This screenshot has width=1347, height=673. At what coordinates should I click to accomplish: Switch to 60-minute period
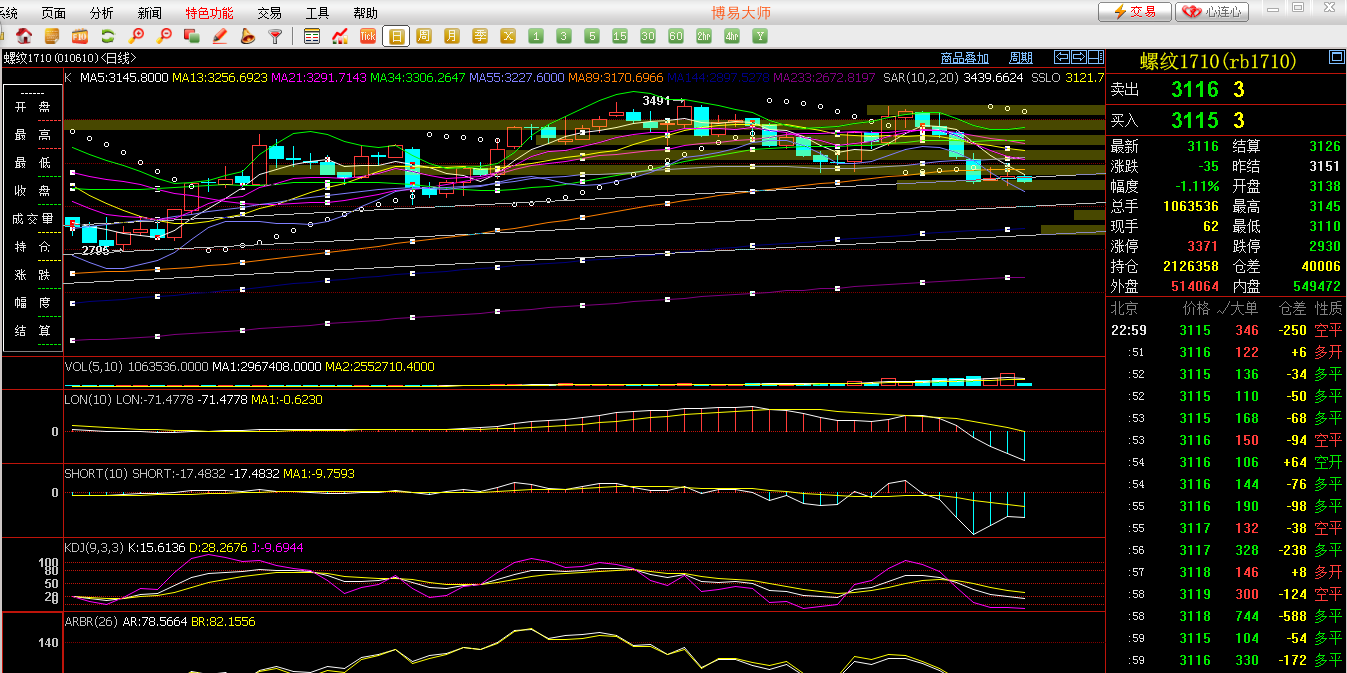pos(676,36)
